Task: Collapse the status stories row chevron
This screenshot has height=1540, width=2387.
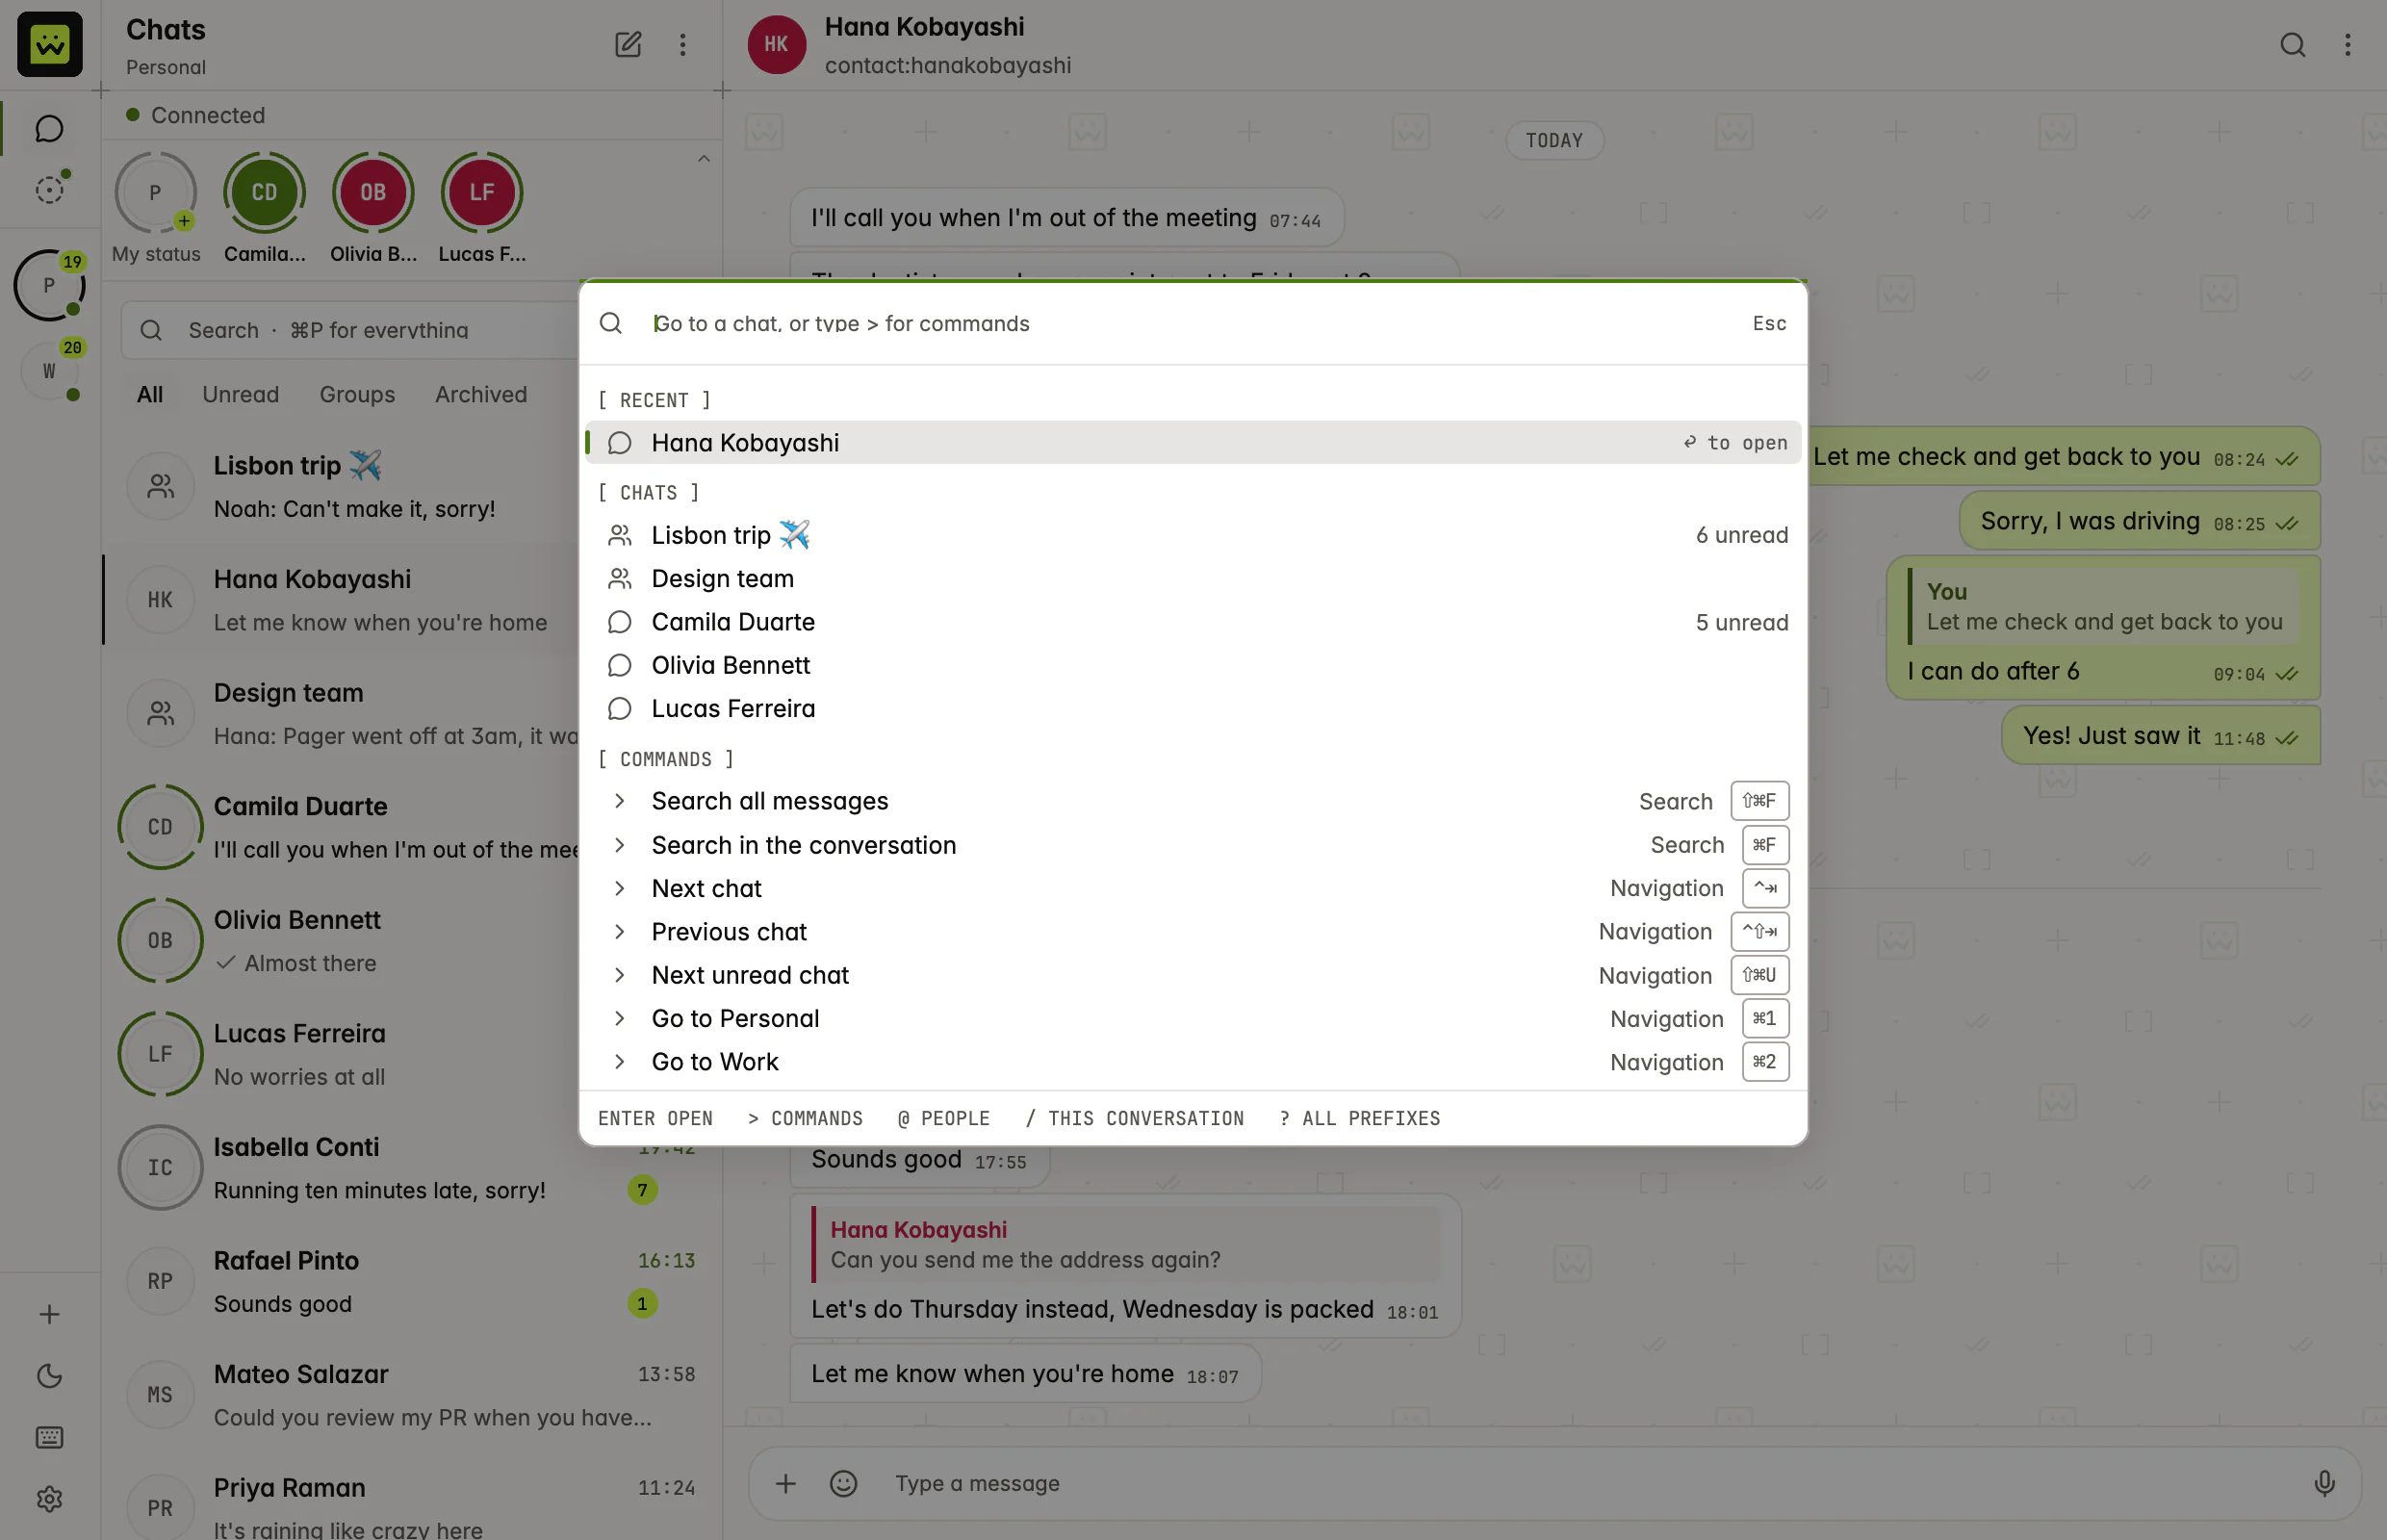Action: coord(704,159)
